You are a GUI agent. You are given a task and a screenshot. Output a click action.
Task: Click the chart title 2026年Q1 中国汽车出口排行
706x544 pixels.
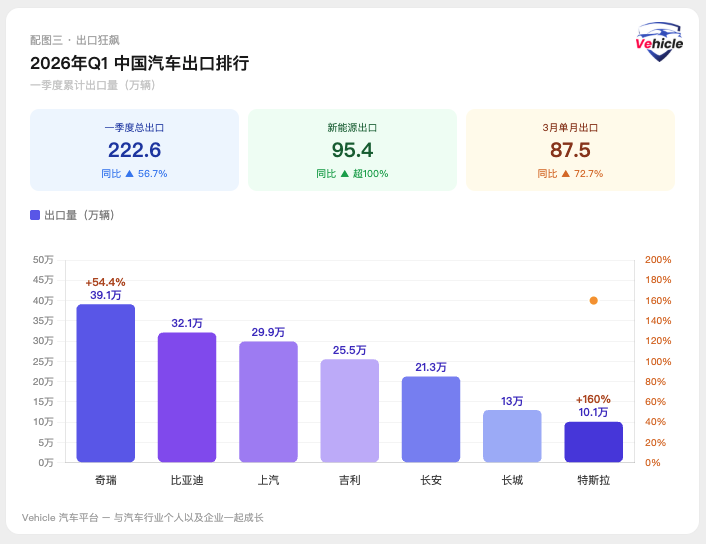(x=139, y=63)
